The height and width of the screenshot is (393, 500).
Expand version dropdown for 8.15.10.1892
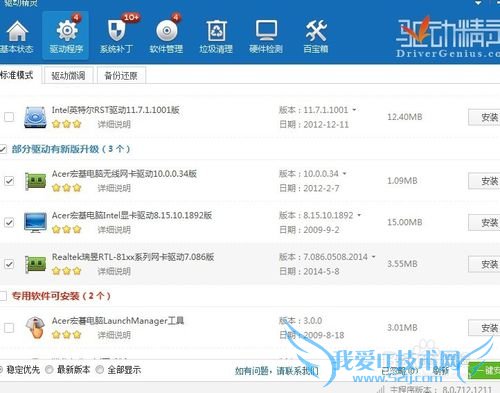tap(359, 215)
